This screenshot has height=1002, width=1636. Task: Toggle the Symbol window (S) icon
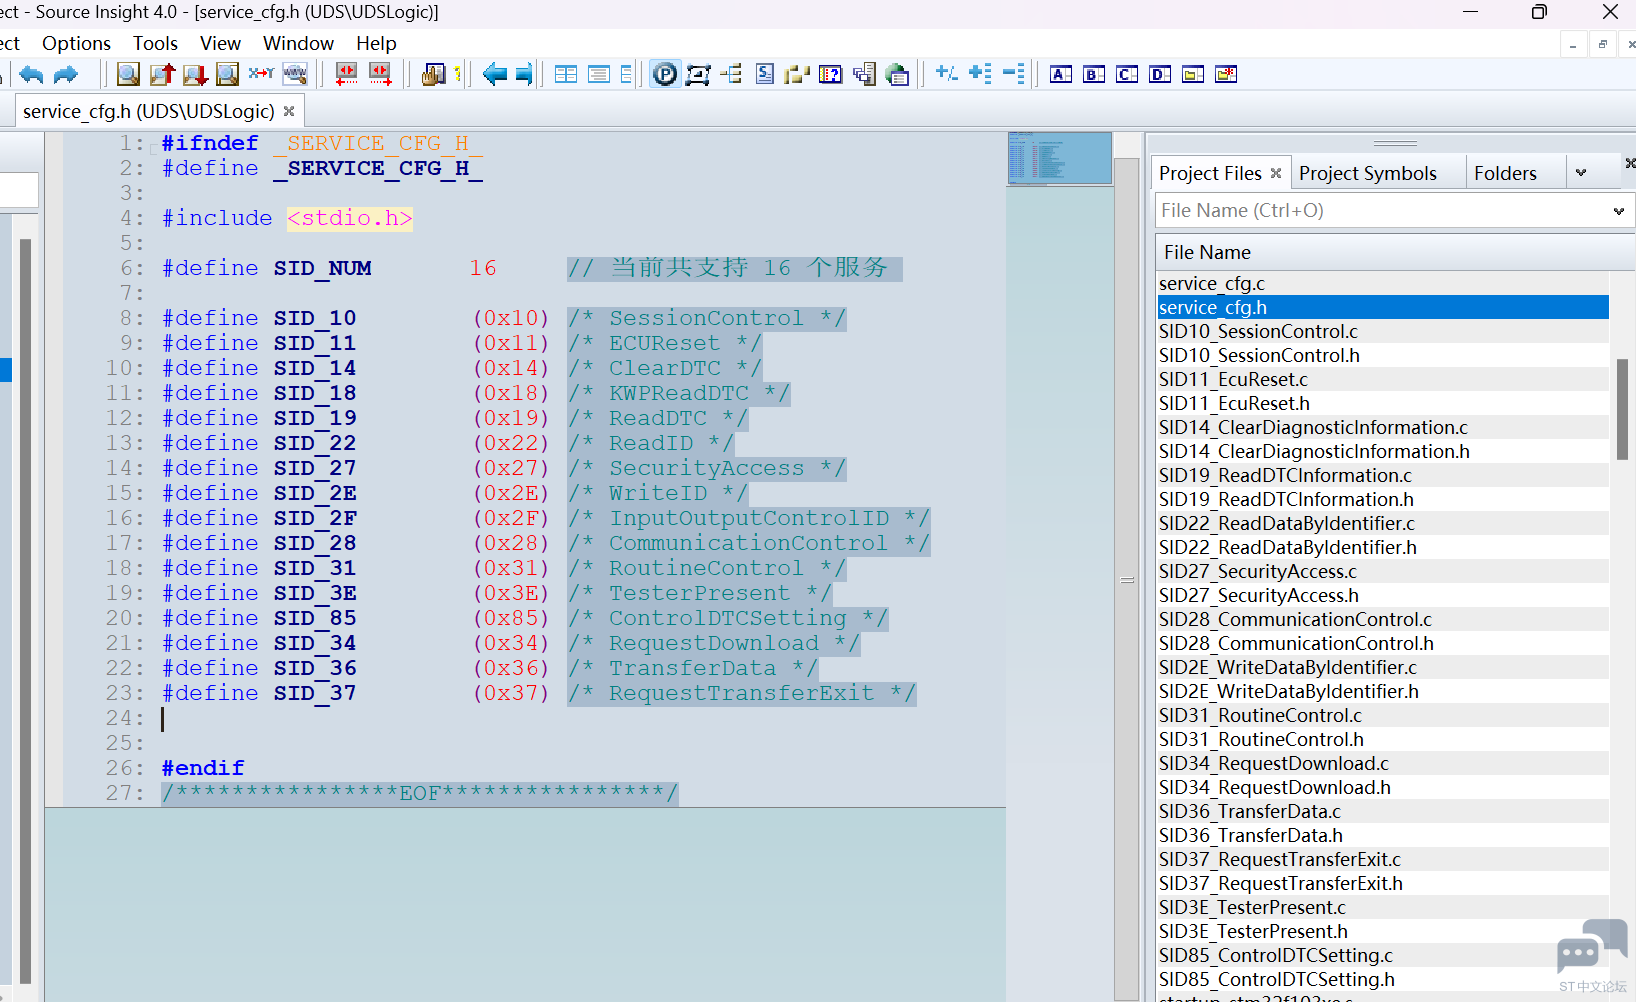764,74
